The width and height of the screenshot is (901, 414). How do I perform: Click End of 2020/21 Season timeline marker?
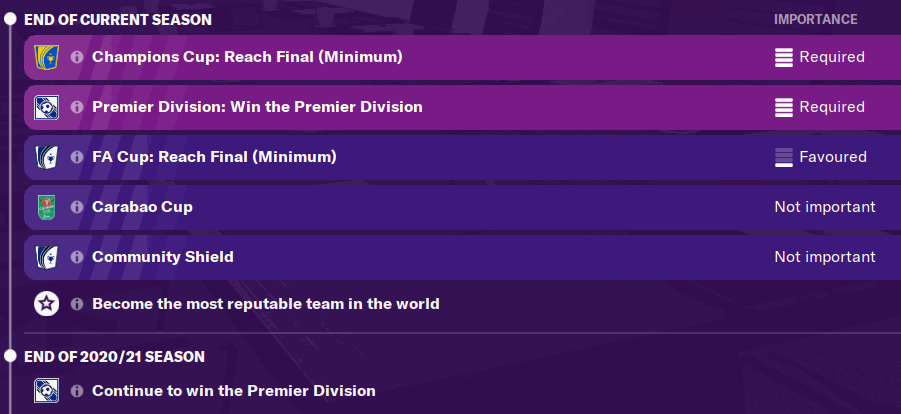pos(10,356)
